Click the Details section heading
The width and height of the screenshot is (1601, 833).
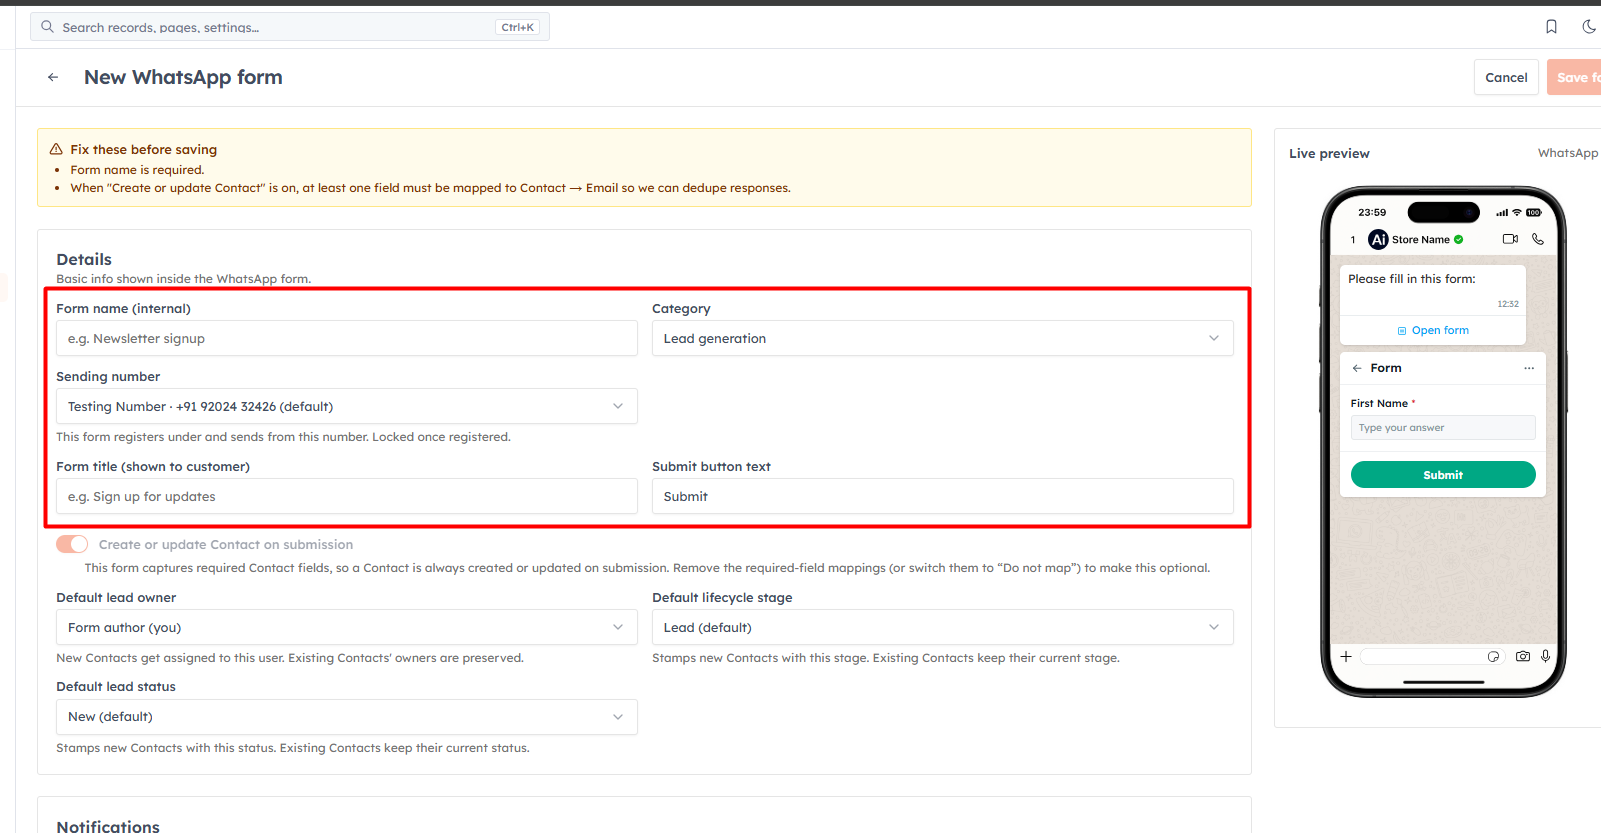click(x=84, y=259)
